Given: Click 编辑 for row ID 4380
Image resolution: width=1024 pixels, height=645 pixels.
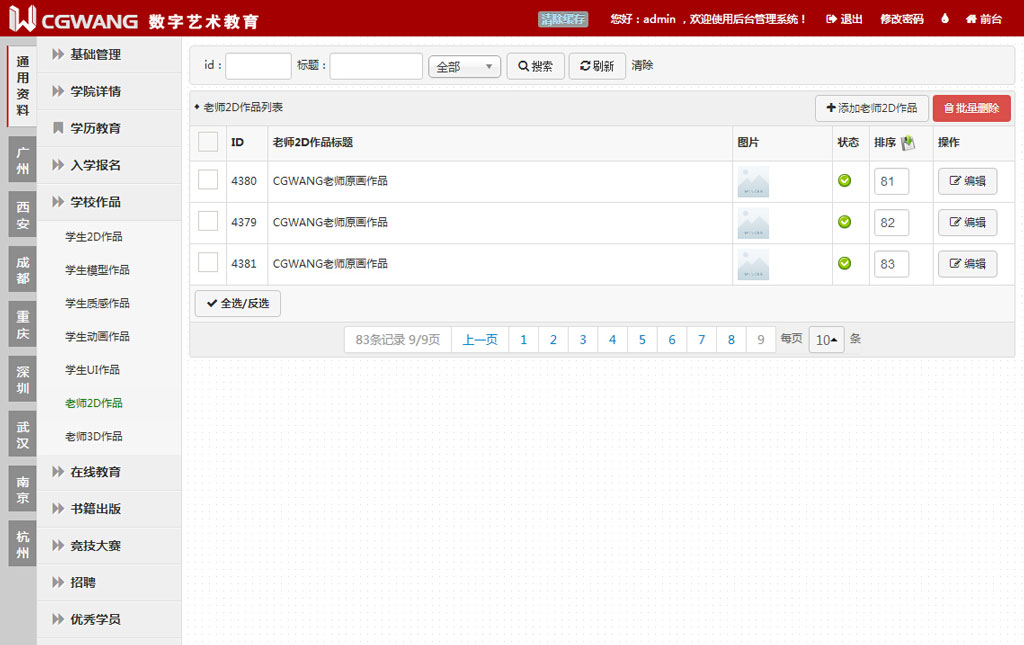Looking at the screenshot, I should pyautogui.click(x=967, y=181).
